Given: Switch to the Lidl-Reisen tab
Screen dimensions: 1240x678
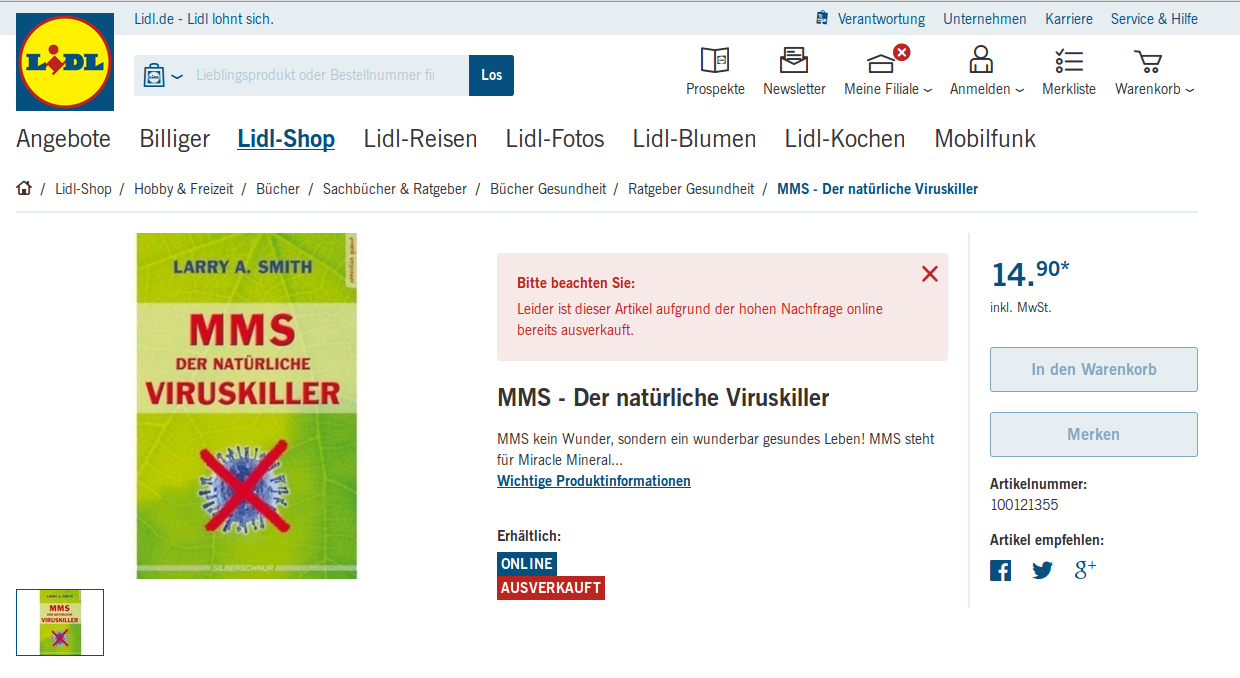Looking at the screenshot, I should pos(421,139).
